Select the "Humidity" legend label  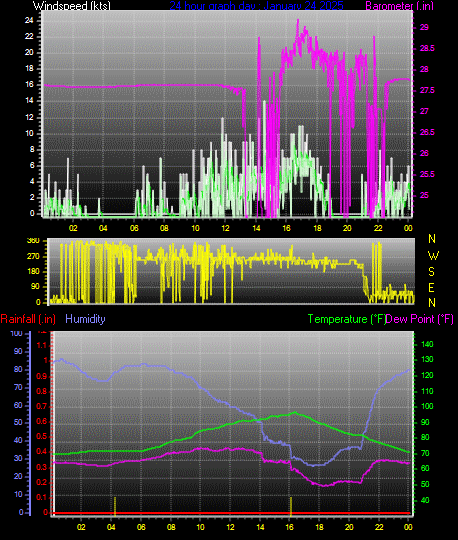85,319
